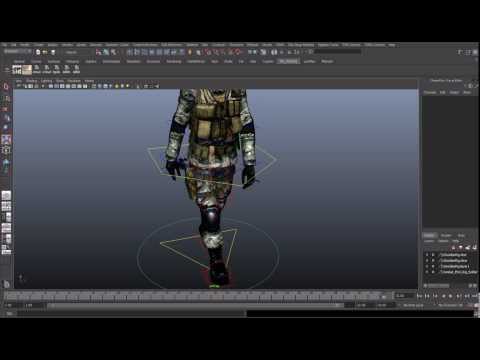The width and height of the screenshot is (480, 360).
Task: Toggle Channel Box sidebar button at top right
Action: (475, 52)
